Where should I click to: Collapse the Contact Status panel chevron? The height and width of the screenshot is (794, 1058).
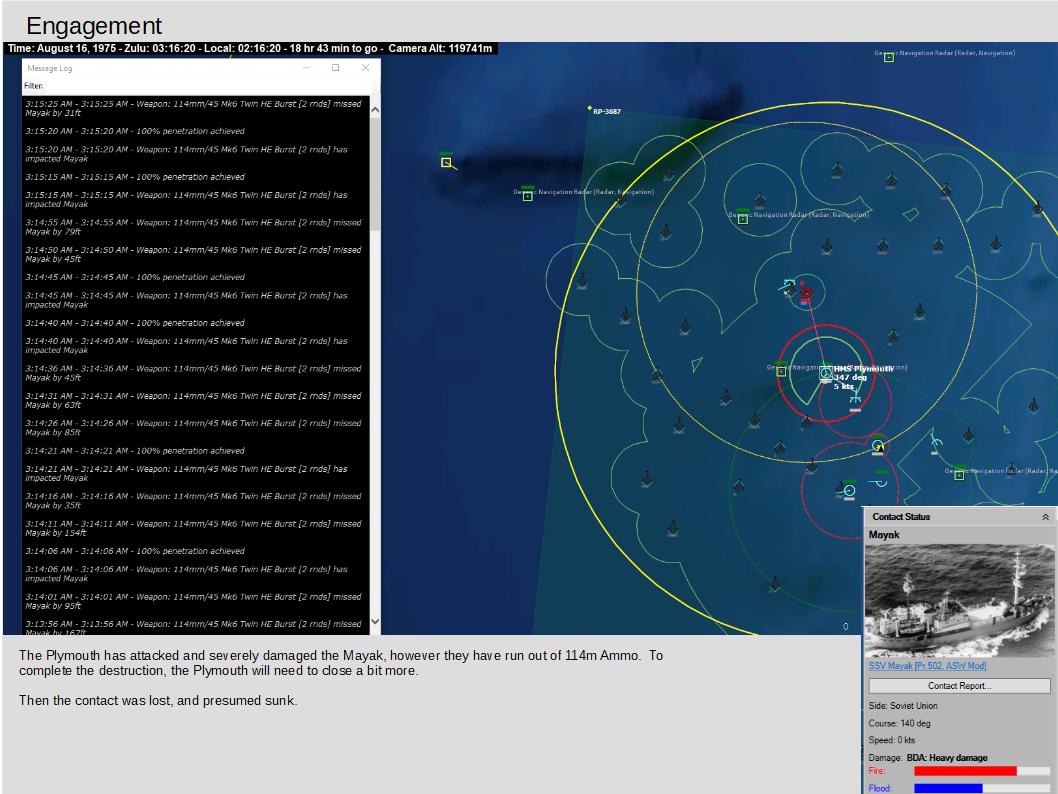coord(1045,517)
